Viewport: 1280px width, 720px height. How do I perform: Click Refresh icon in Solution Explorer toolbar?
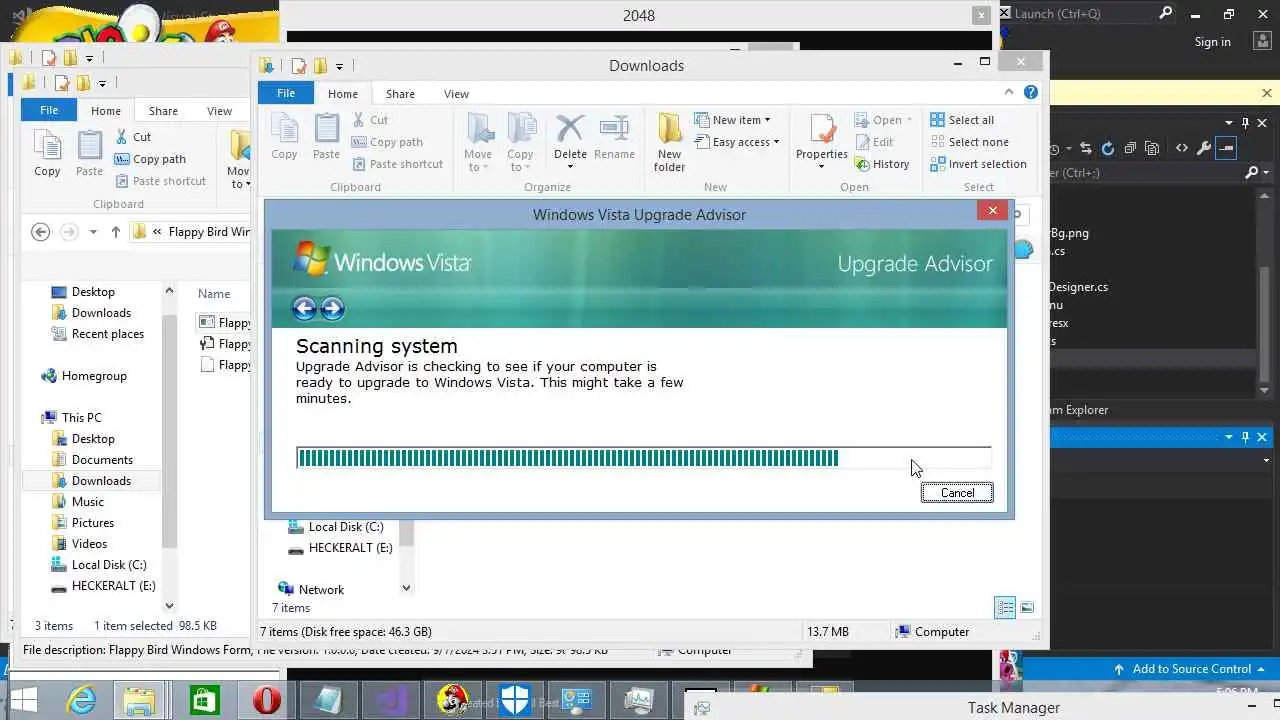pos(1107,148)
